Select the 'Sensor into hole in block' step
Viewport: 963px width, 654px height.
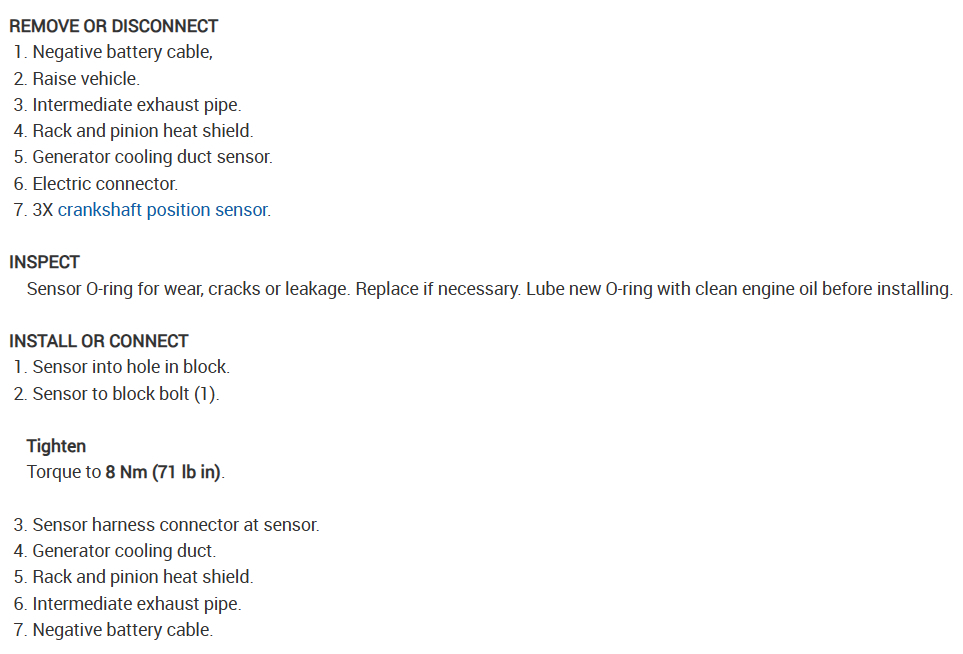131,367
